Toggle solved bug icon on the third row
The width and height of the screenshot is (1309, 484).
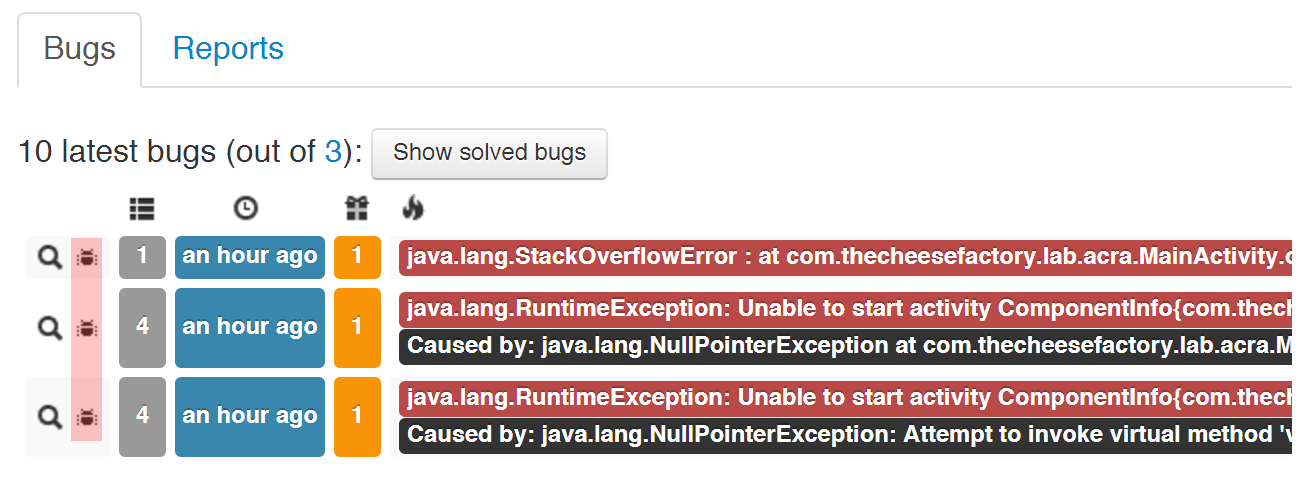[x=87, y=416]
